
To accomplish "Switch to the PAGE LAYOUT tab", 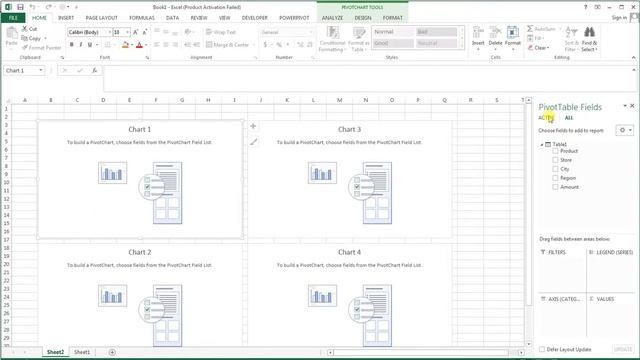I will point(102,18).
